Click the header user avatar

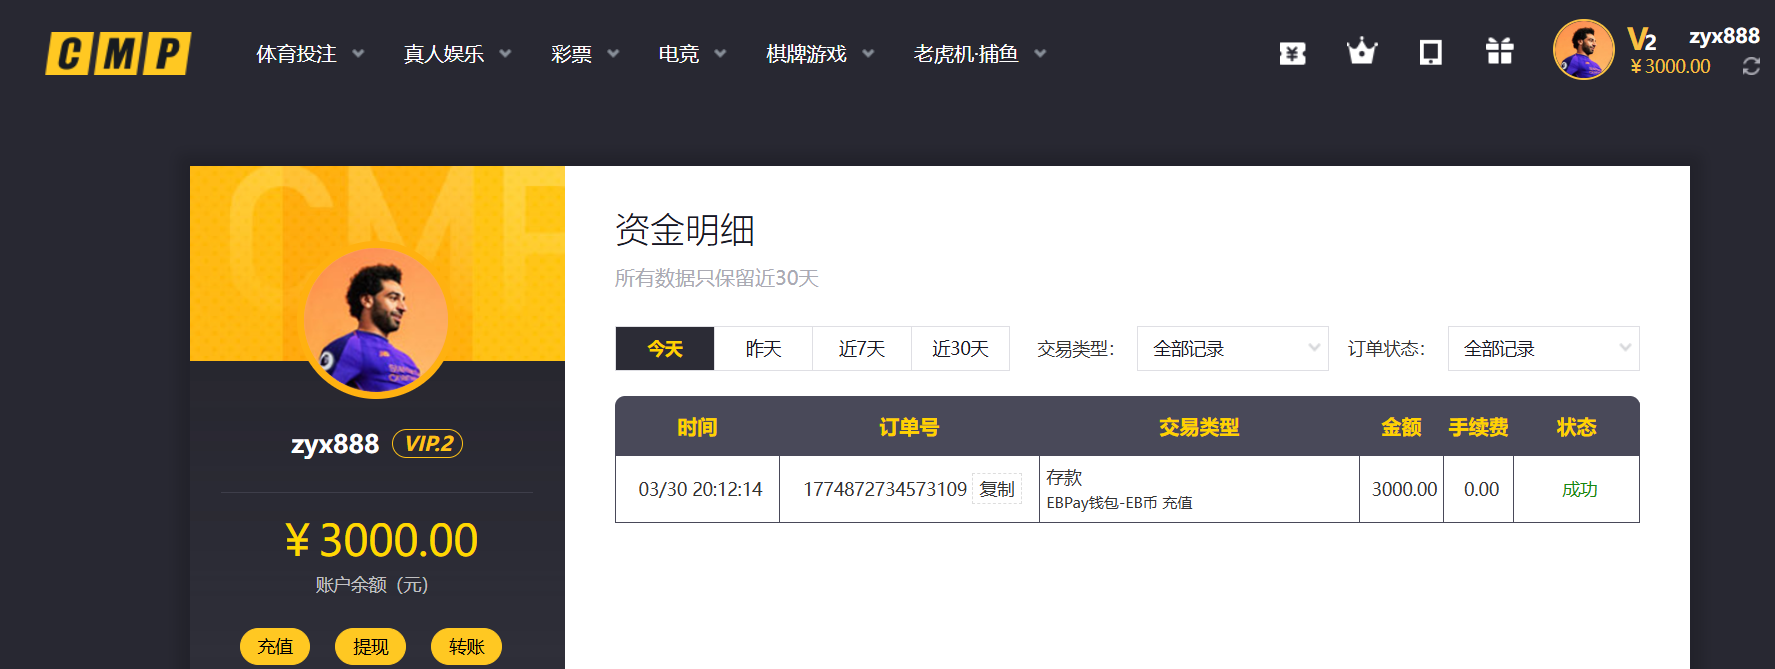click(1583, 50)
